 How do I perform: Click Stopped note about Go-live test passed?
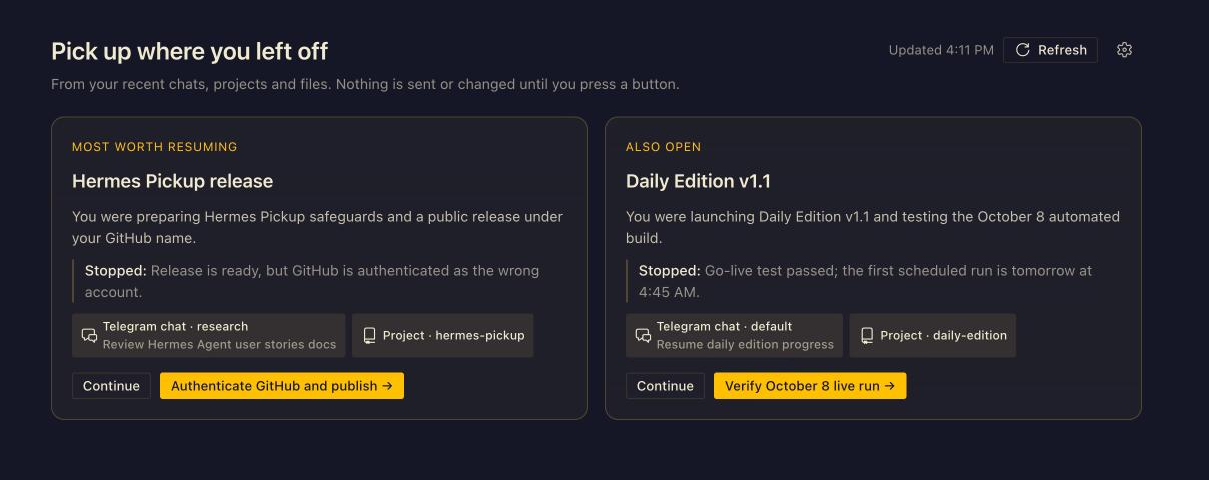pos(874,281)
